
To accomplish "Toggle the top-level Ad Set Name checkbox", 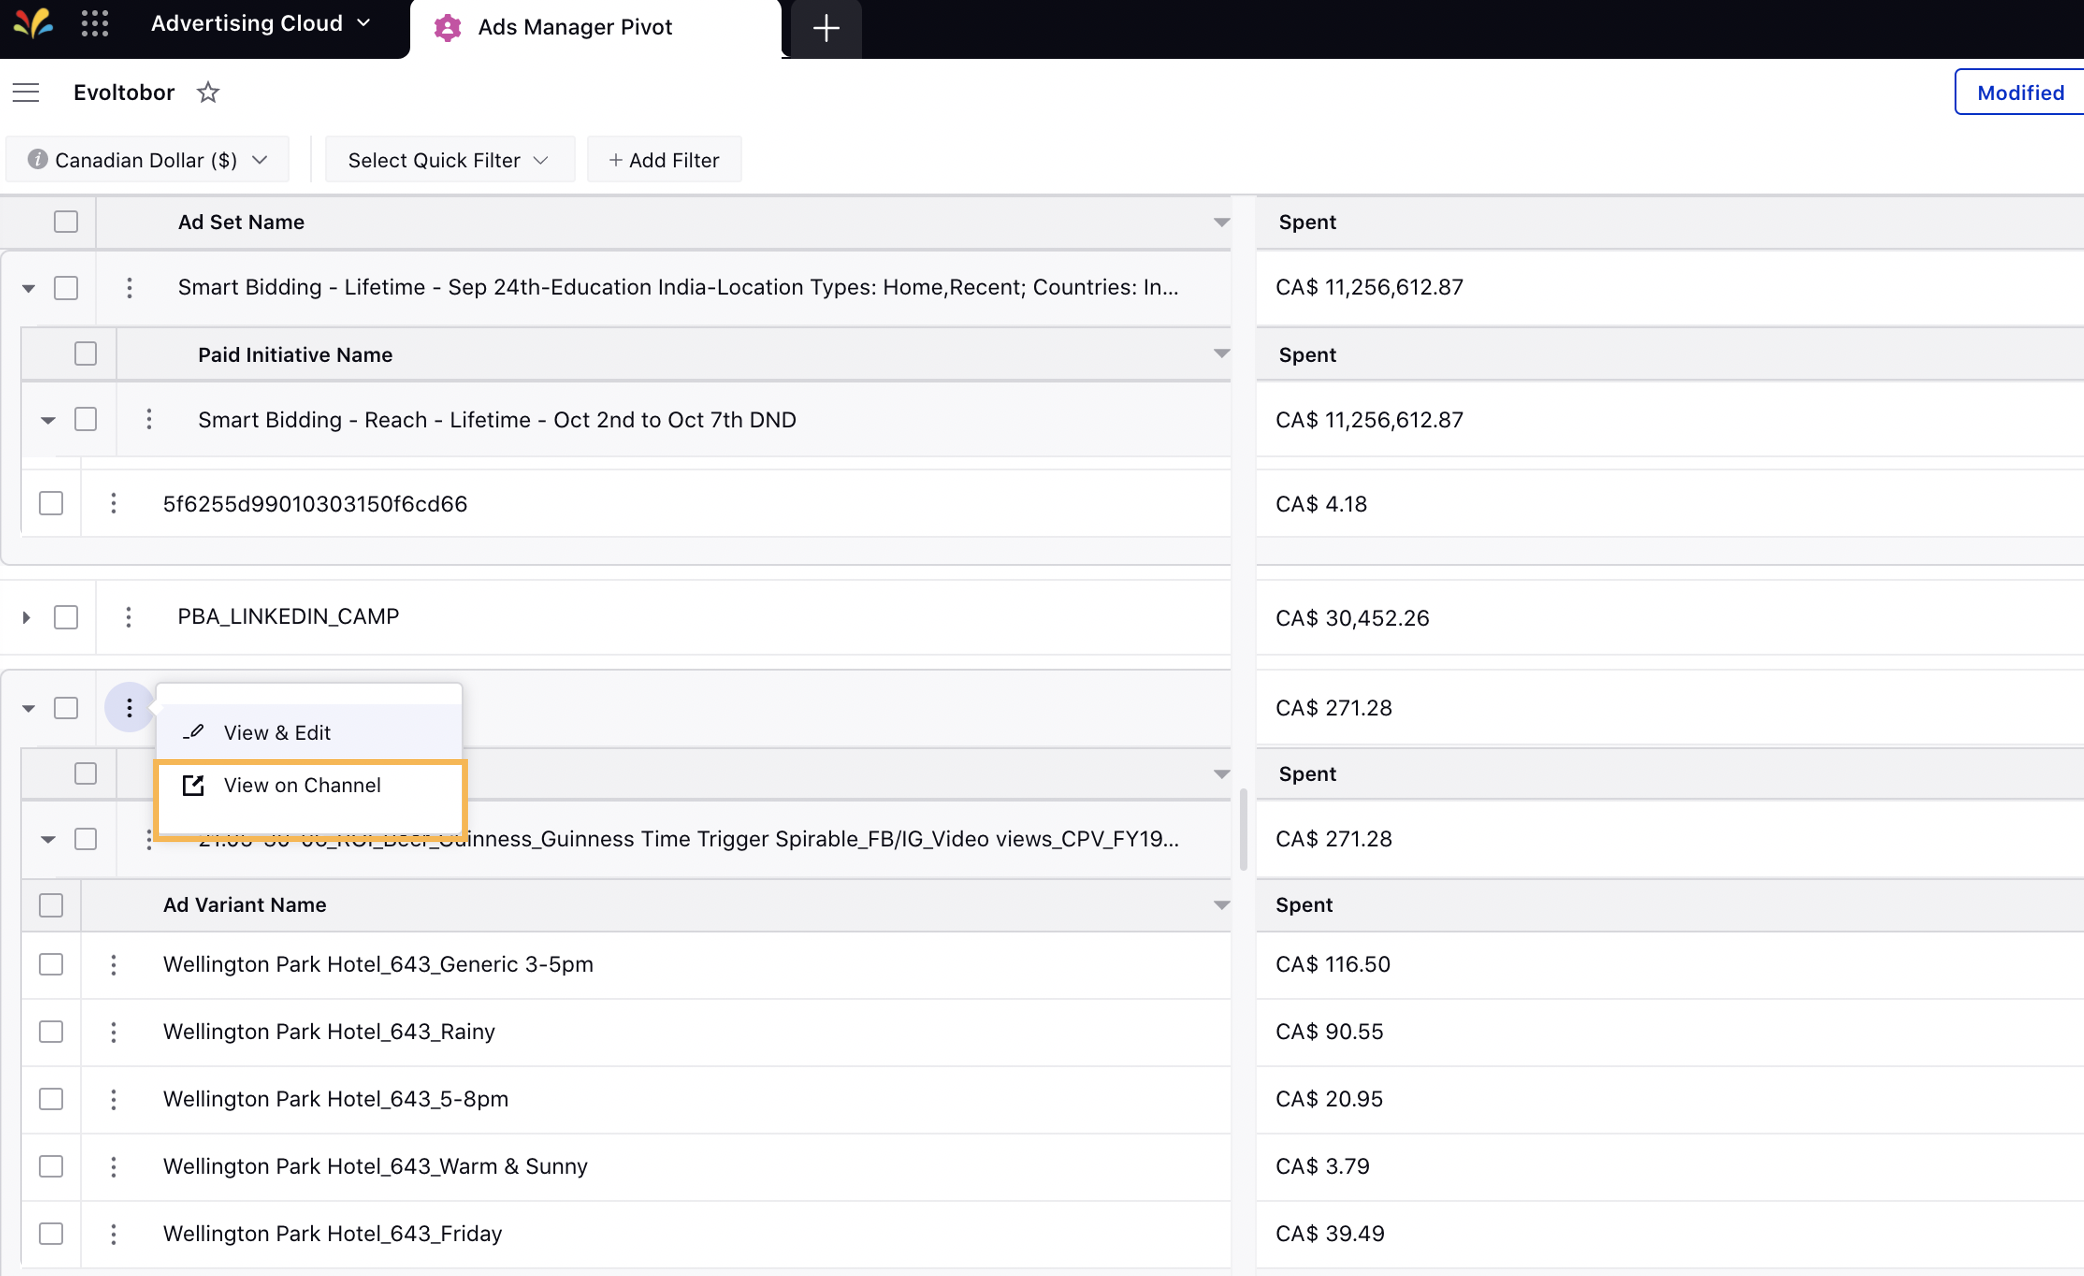I will (65, 220).
